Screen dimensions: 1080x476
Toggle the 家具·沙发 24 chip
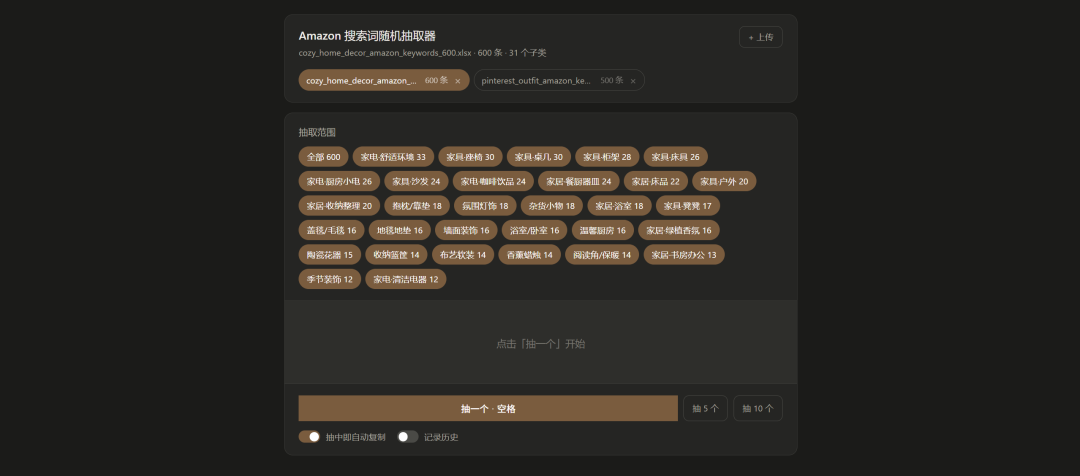coord(416,181)
